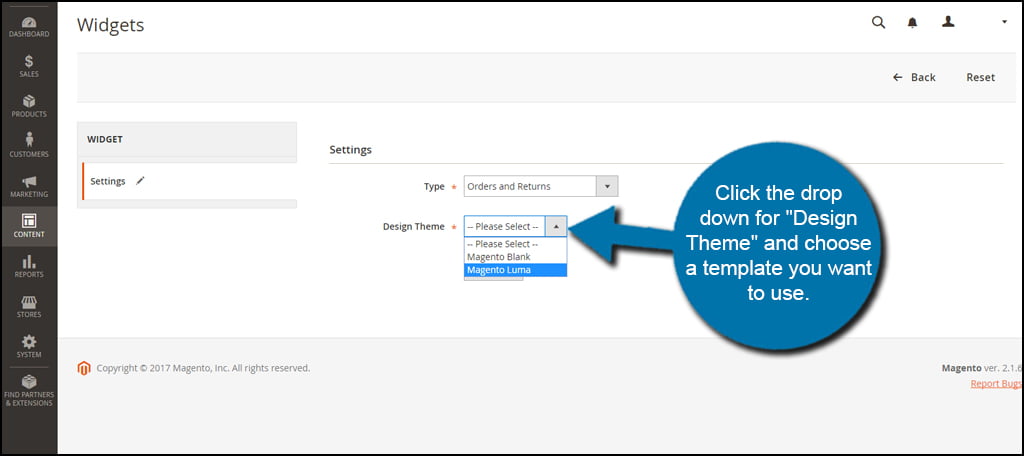Open the Sales sidebar menu

click(29, 67)
